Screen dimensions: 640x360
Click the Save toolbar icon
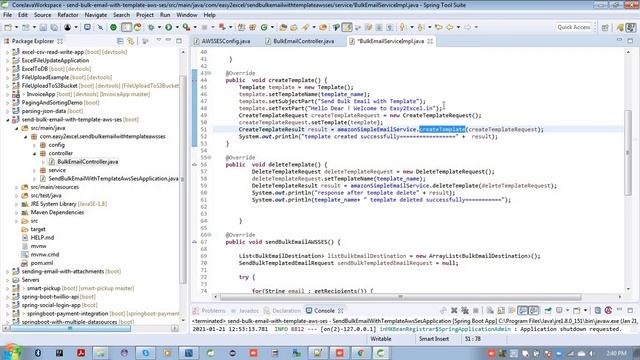pyautogui.click(x=43, y=27)
